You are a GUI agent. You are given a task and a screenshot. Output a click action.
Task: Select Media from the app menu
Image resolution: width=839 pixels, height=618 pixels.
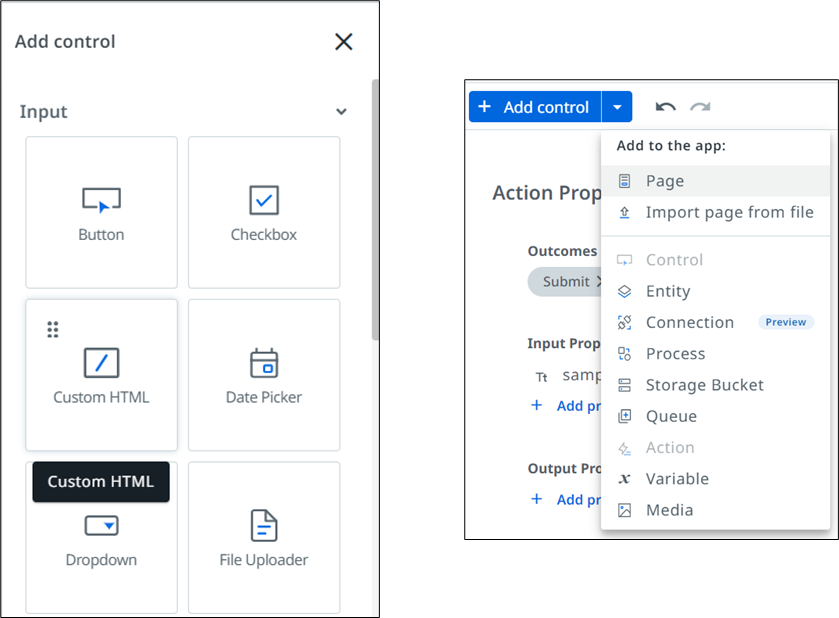(x=669, y=510)
